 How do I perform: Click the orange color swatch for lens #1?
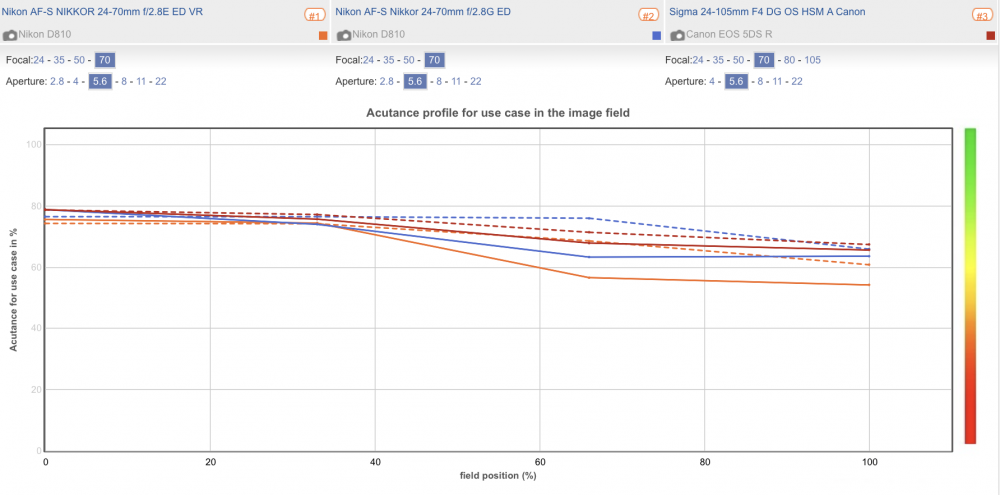click(323, 36)
